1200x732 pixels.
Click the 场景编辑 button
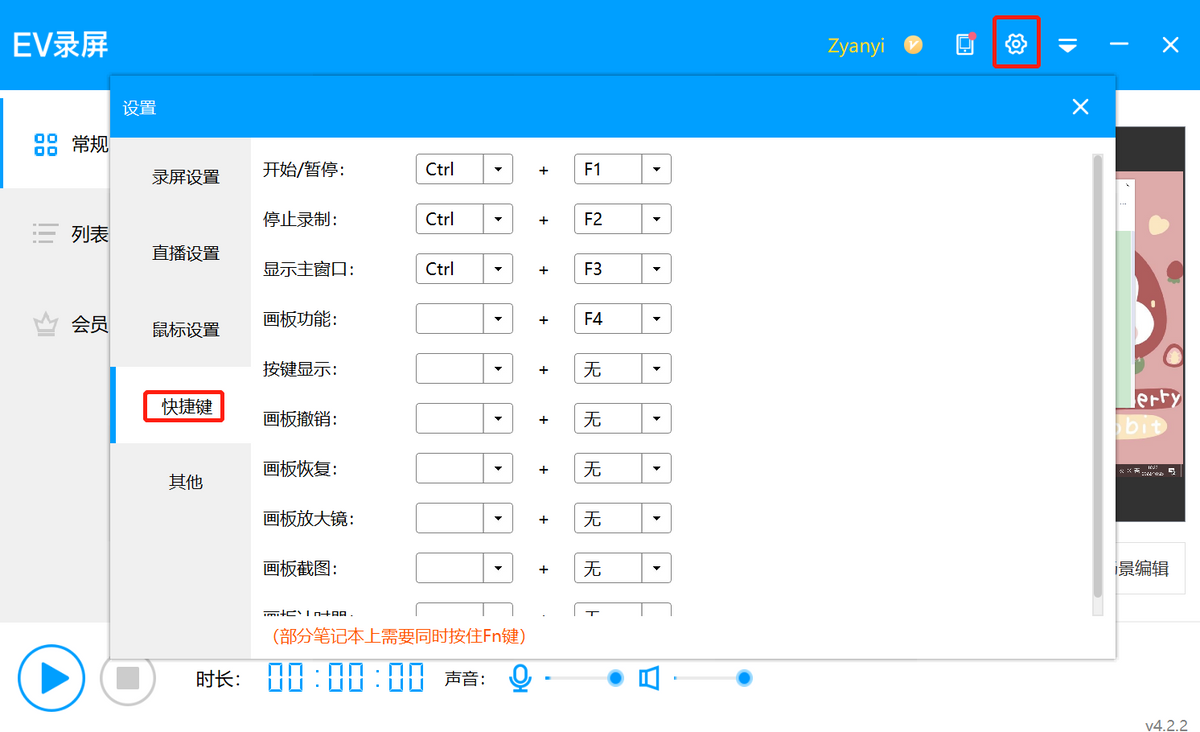click(1150, 569)
